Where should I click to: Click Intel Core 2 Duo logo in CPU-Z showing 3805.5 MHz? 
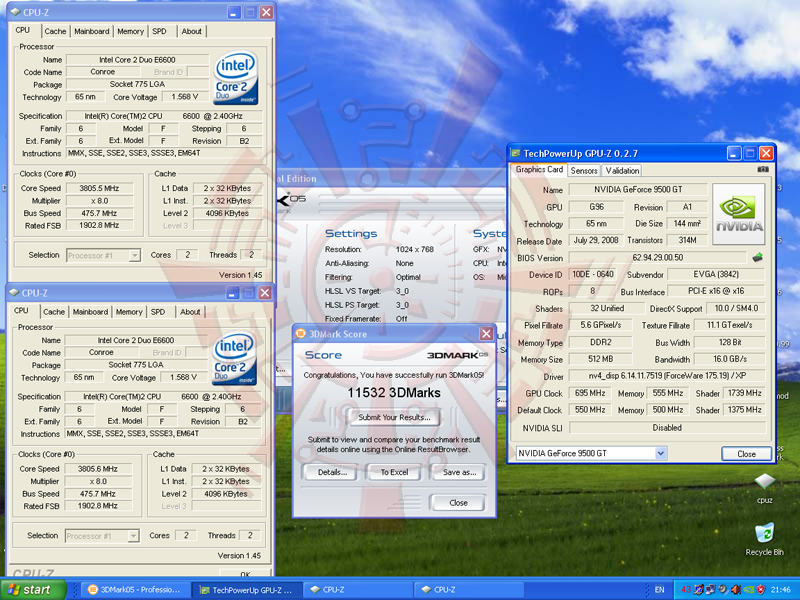point(235,78)
